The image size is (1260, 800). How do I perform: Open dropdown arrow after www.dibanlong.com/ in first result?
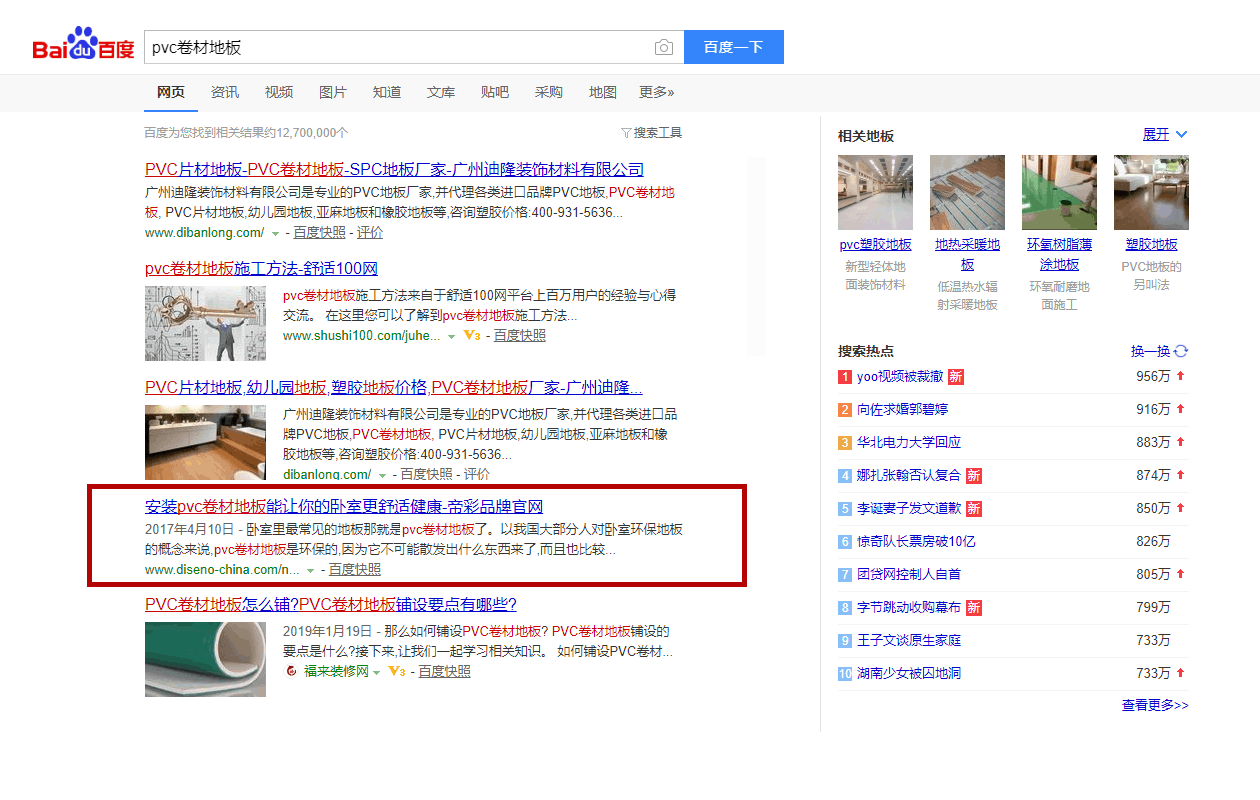(x=275, y=233)
